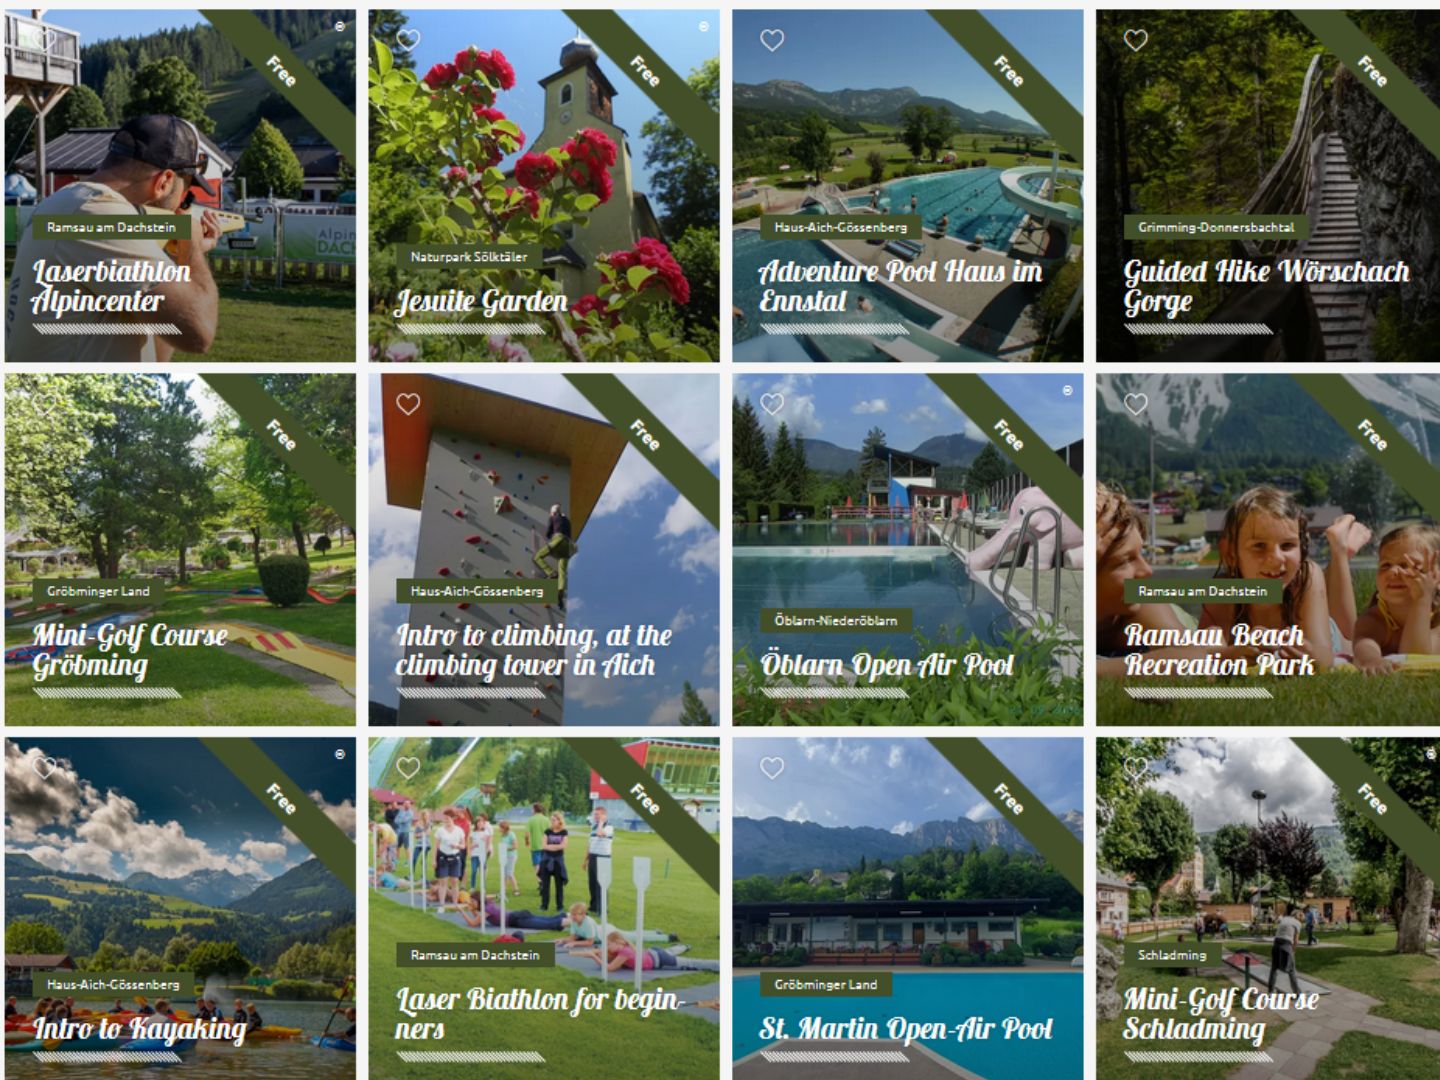Open Jesuite Garden title link
1440x1080 pixels.
[x=481, y=301]
